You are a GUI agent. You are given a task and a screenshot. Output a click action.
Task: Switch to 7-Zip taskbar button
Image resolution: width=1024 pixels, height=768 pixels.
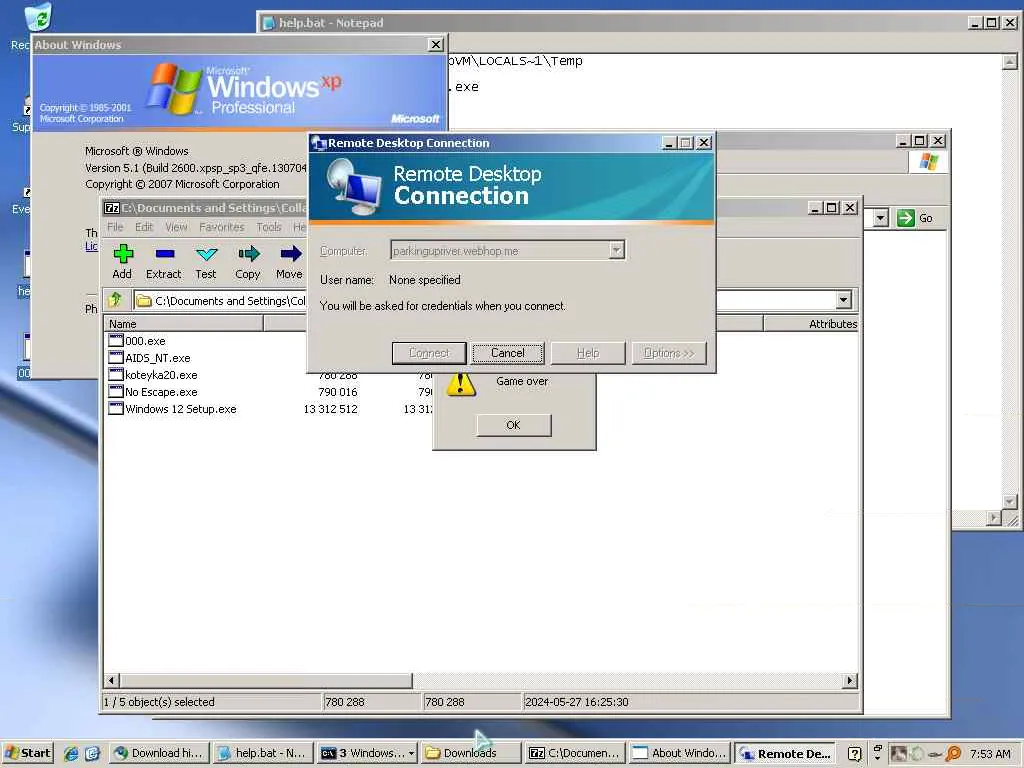click(x=575, y=753)
